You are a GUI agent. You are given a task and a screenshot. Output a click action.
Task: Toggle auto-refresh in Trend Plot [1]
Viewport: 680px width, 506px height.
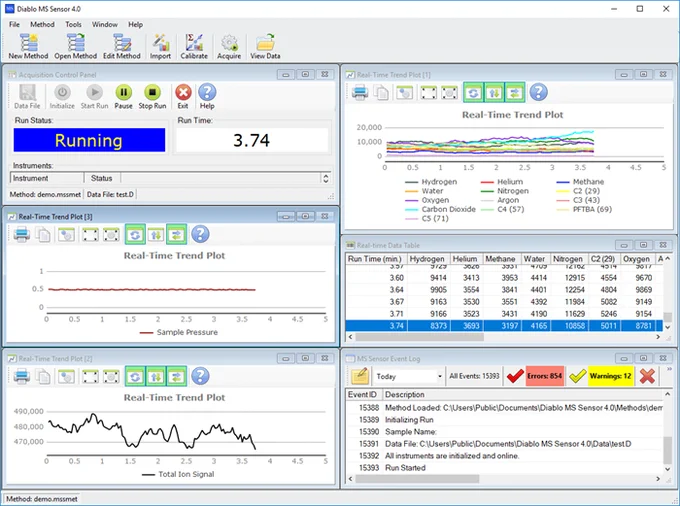point(474,92)
